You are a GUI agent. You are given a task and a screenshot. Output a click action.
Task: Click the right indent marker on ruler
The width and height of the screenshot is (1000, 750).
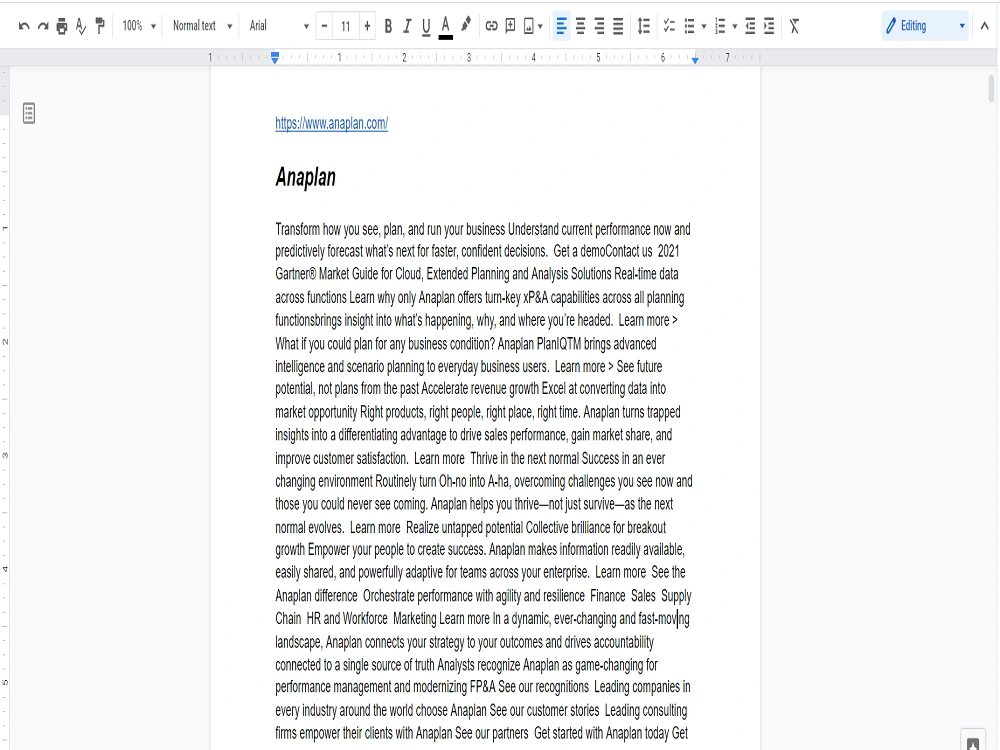[x=695, y=59]
